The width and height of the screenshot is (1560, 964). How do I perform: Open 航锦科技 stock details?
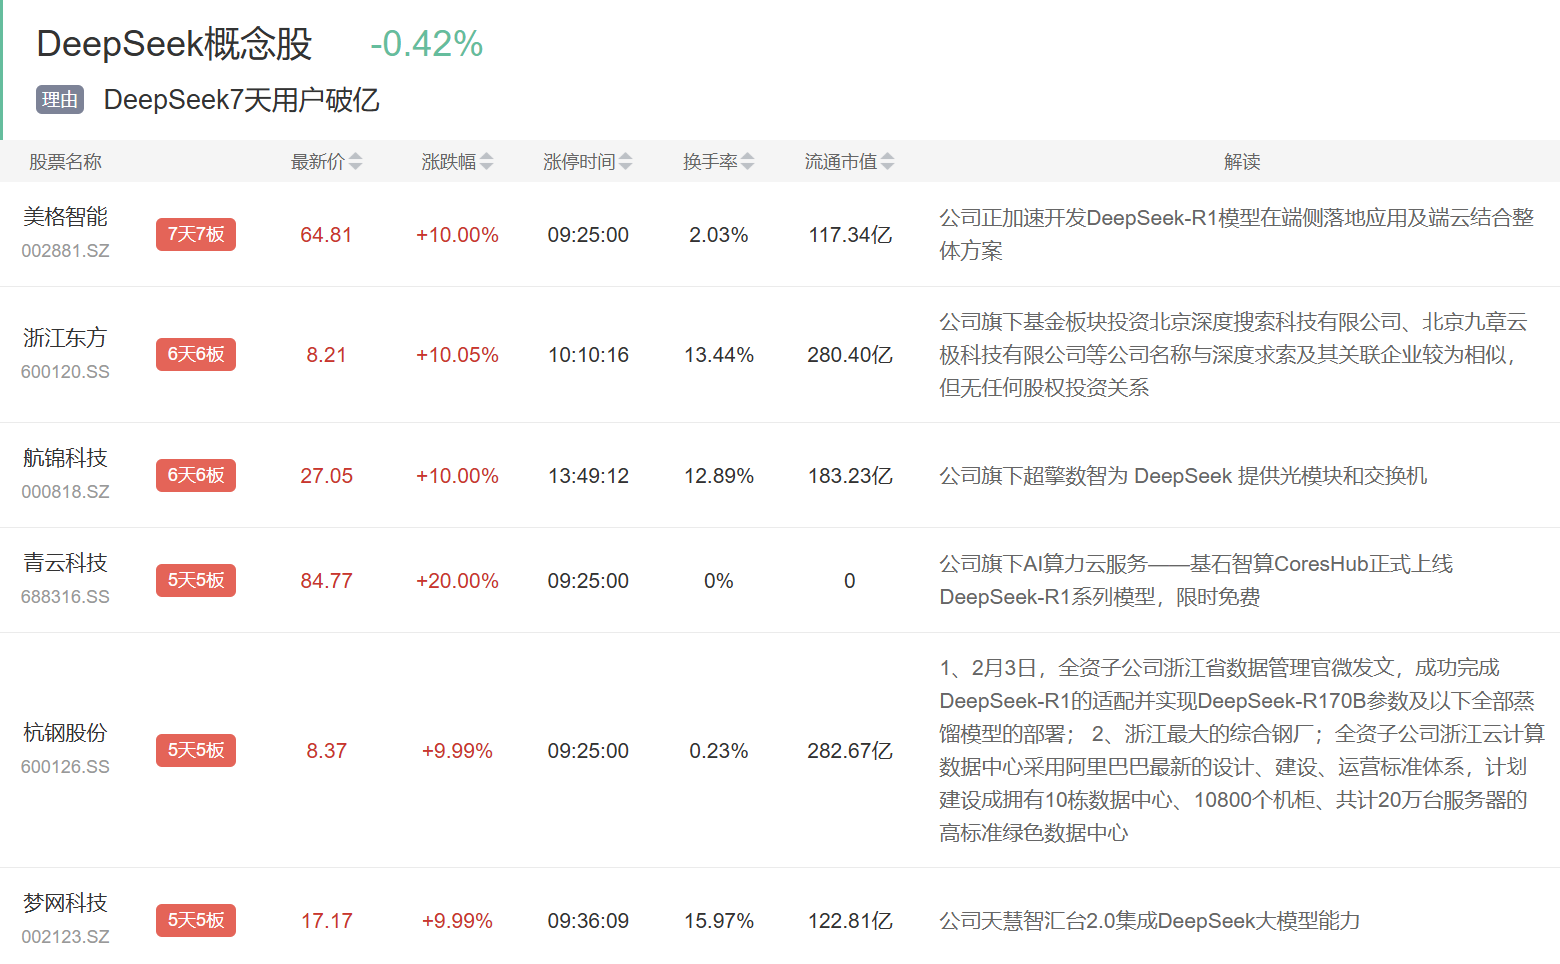[65, 458]
